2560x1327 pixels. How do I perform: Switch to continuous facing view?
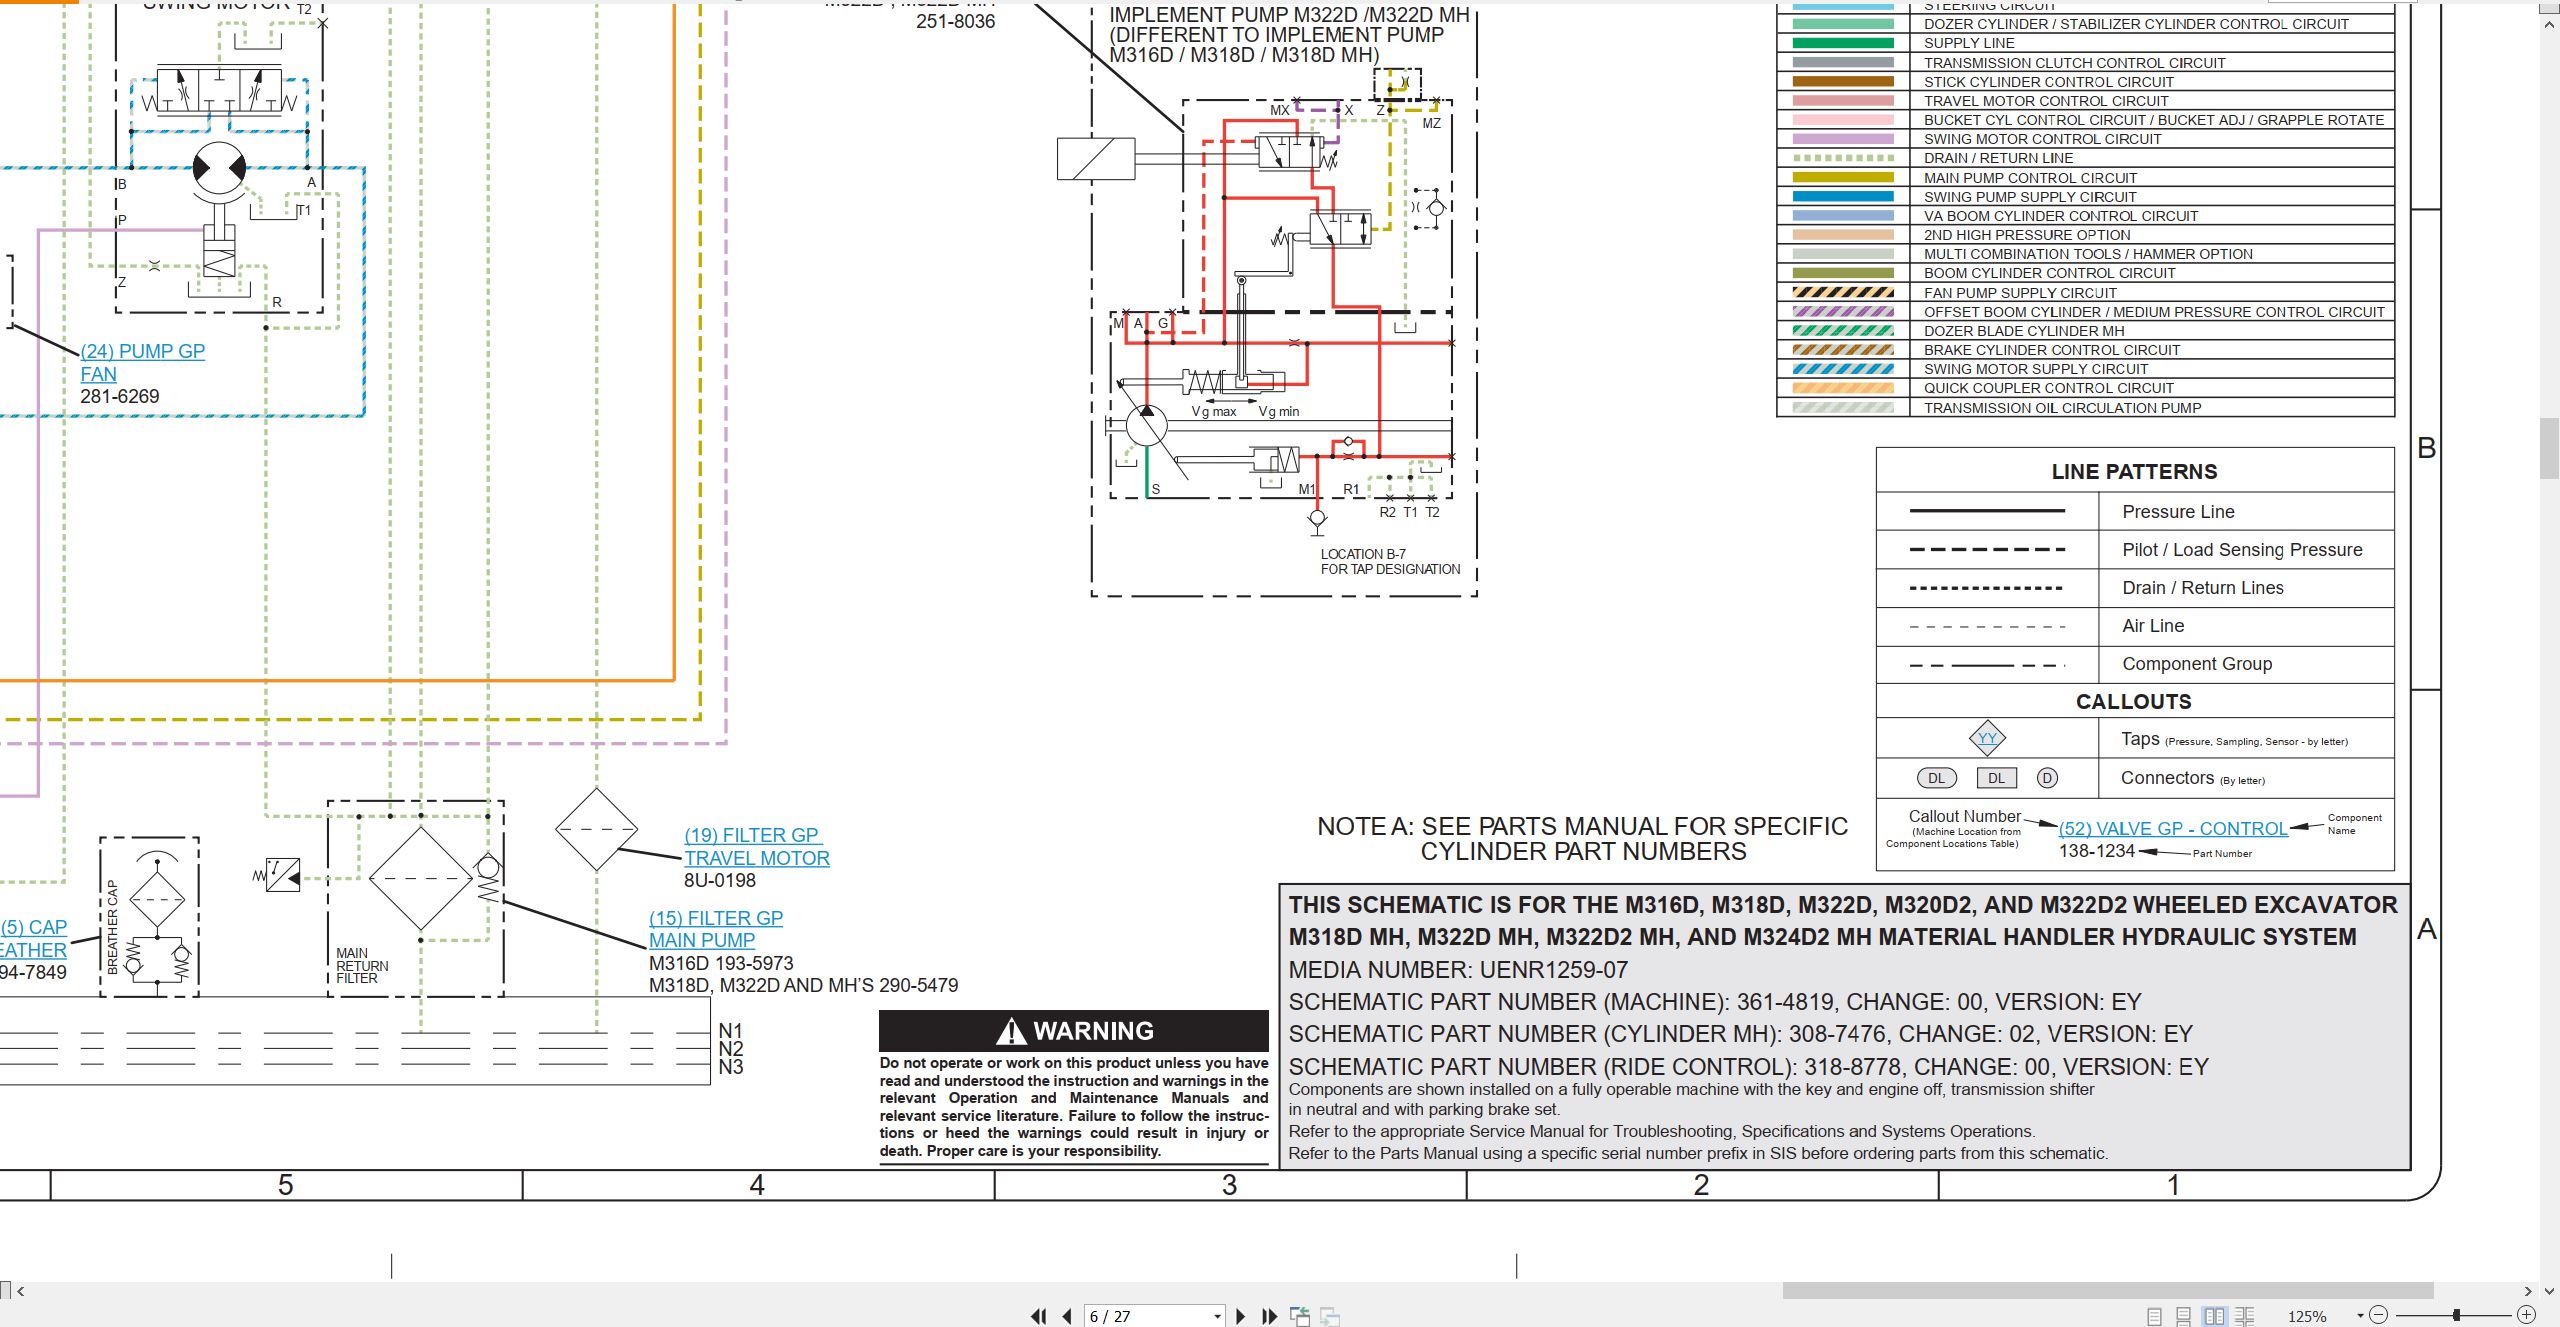click(2245, 1316)
